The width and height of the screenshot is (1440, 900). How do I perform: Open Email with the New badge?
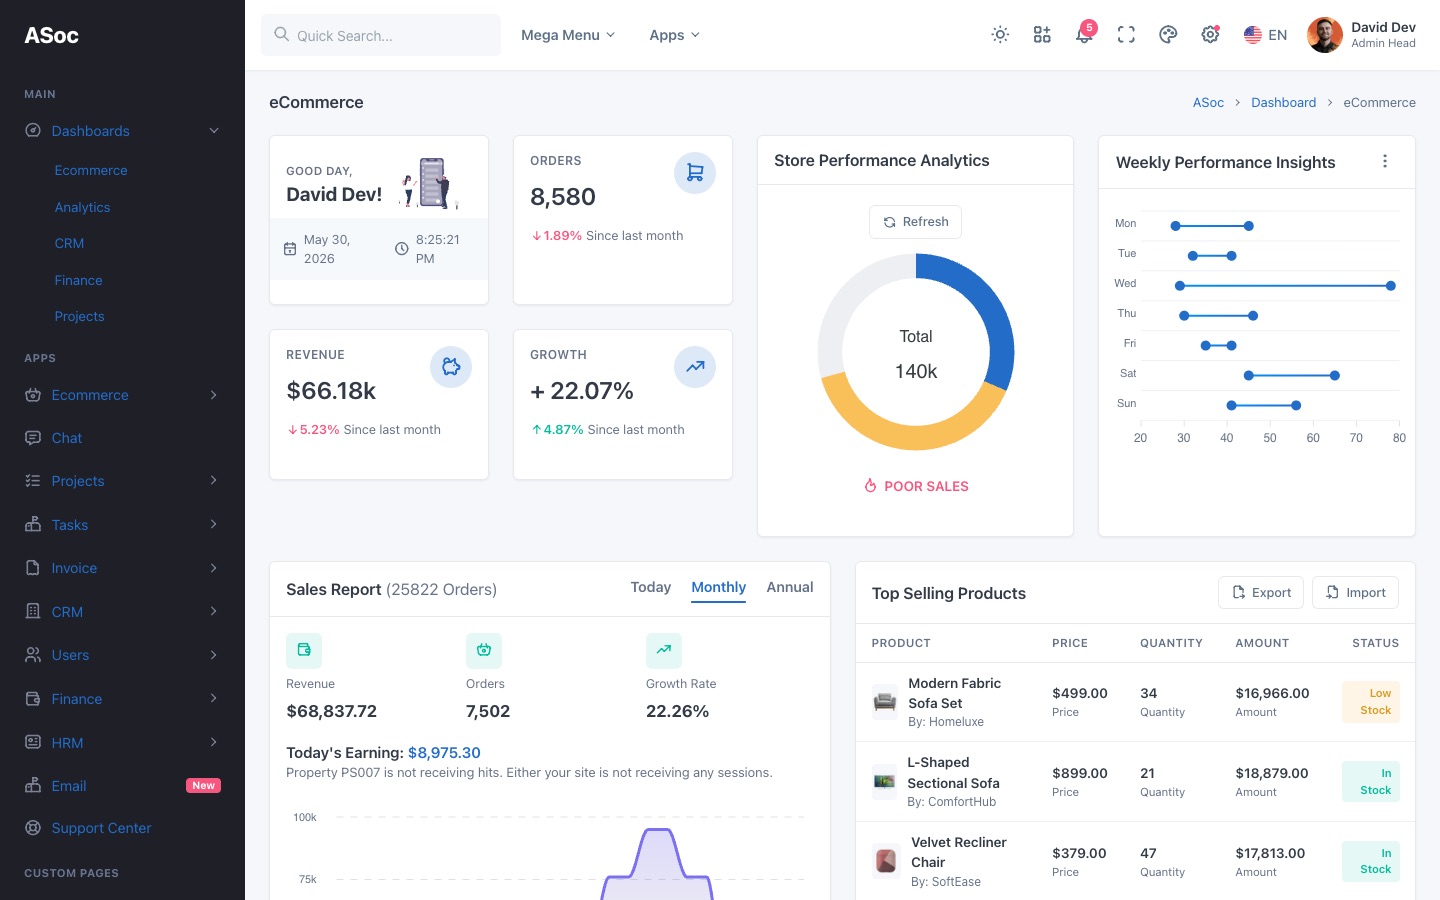click(122, 786)
